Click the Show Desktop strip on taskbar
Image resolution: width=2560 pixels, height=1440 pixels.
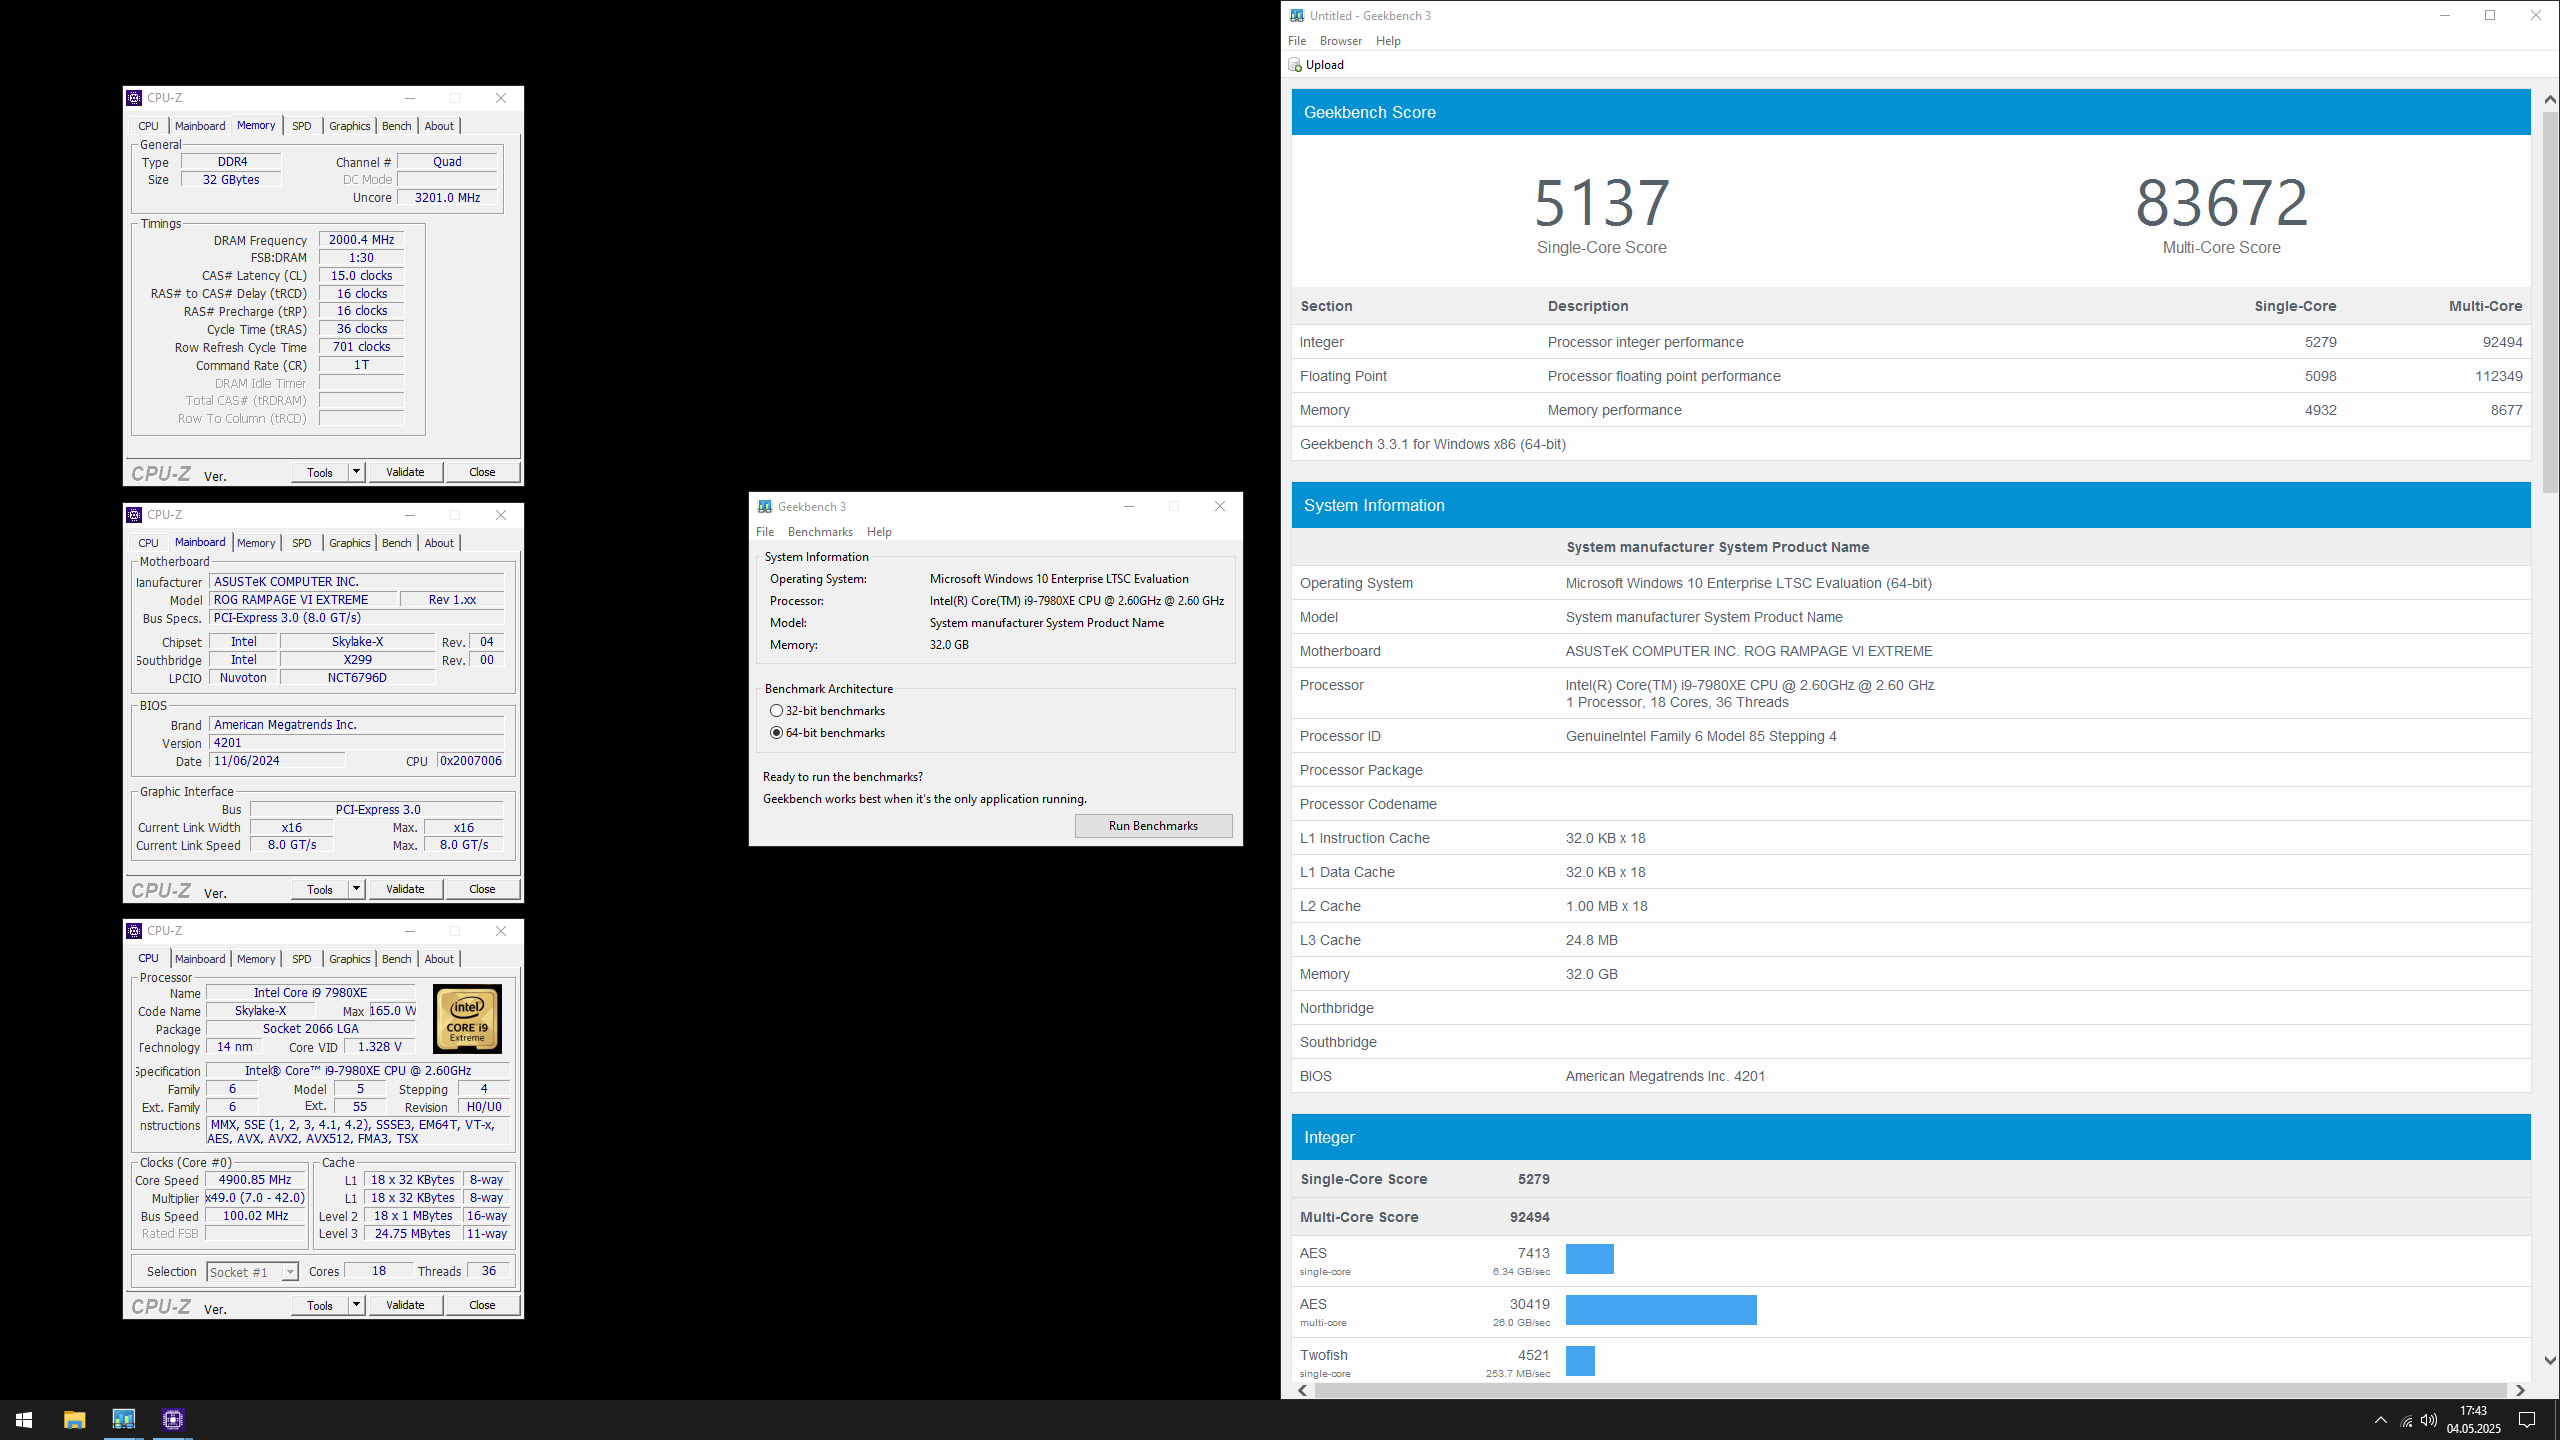[x=2556, y=1420]
